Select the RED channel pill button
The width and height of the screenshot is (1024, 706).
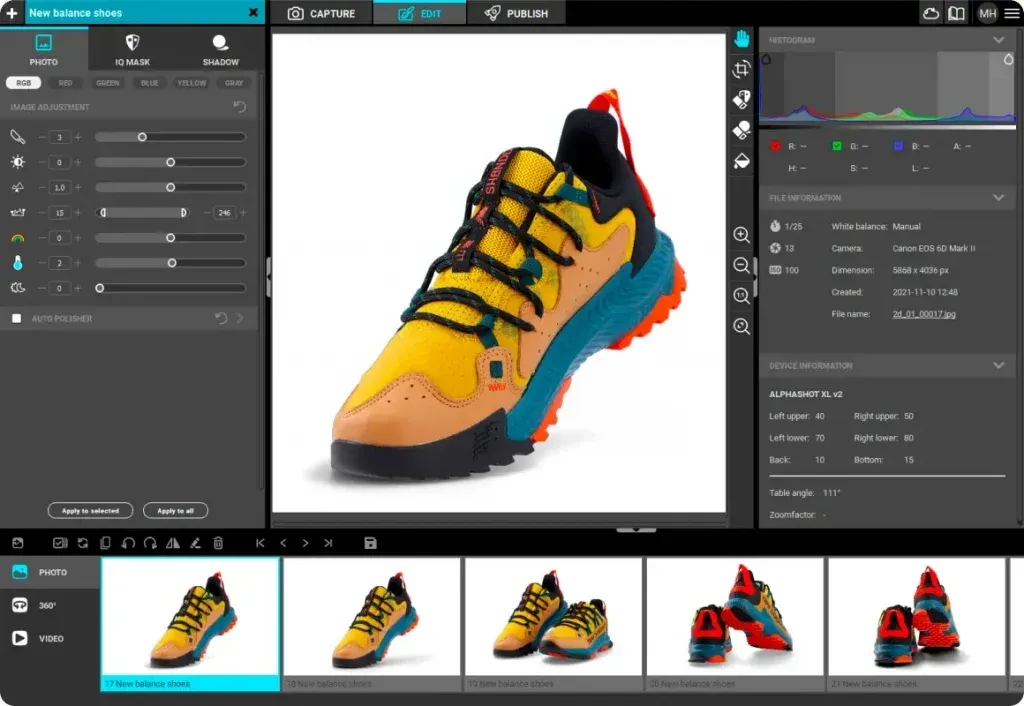pyautogui.click(x=65, y=83)
